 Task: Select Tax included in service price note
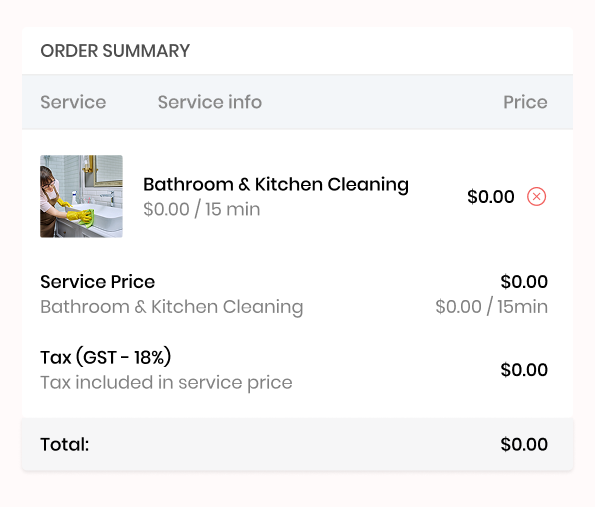pos(166,383)
